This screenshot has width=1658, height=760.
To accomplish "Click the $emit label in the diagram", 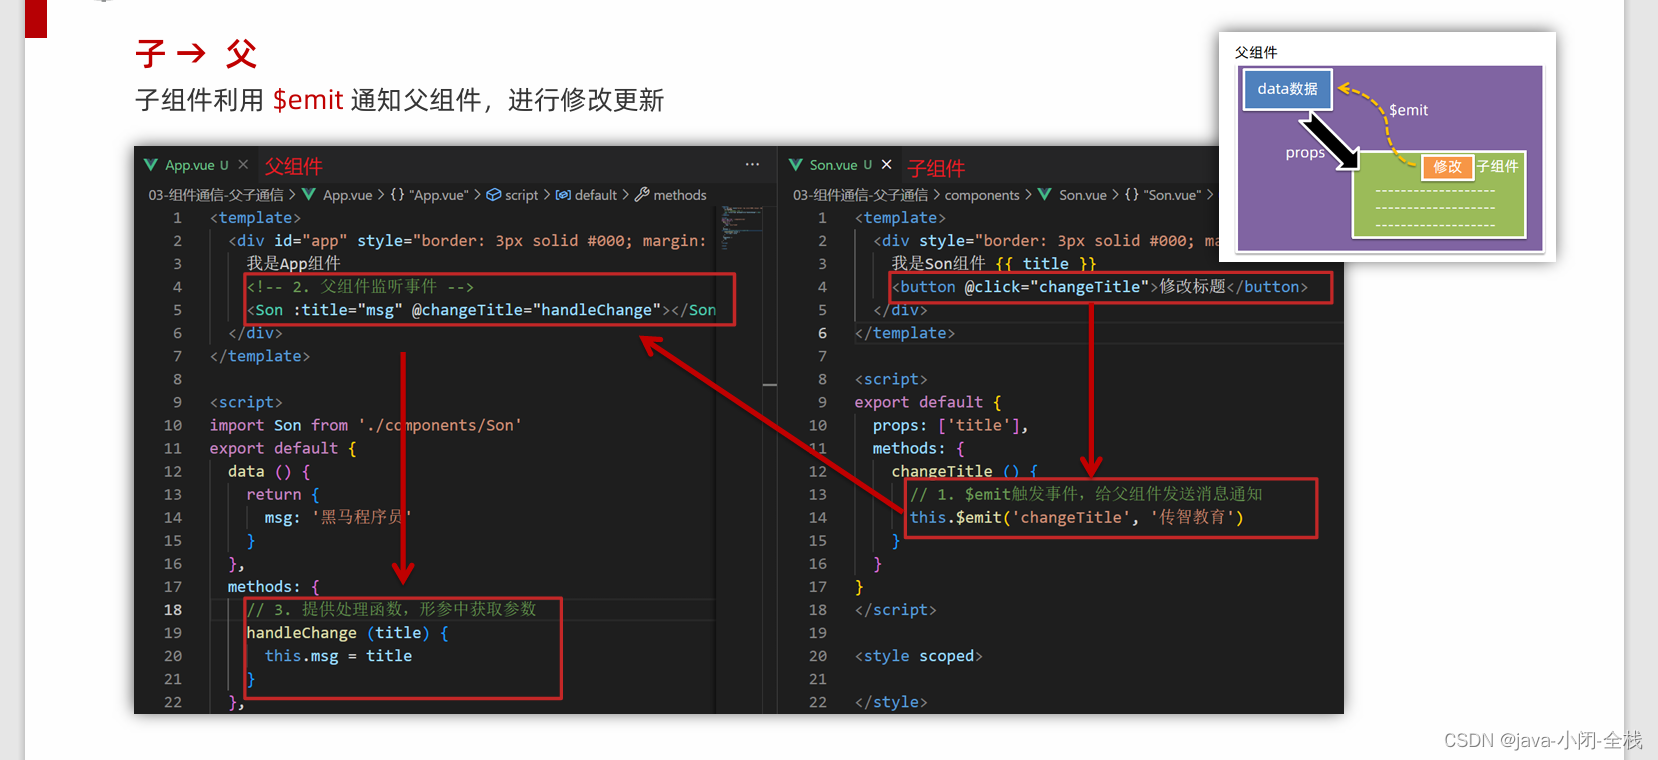I will (1408, 110).
